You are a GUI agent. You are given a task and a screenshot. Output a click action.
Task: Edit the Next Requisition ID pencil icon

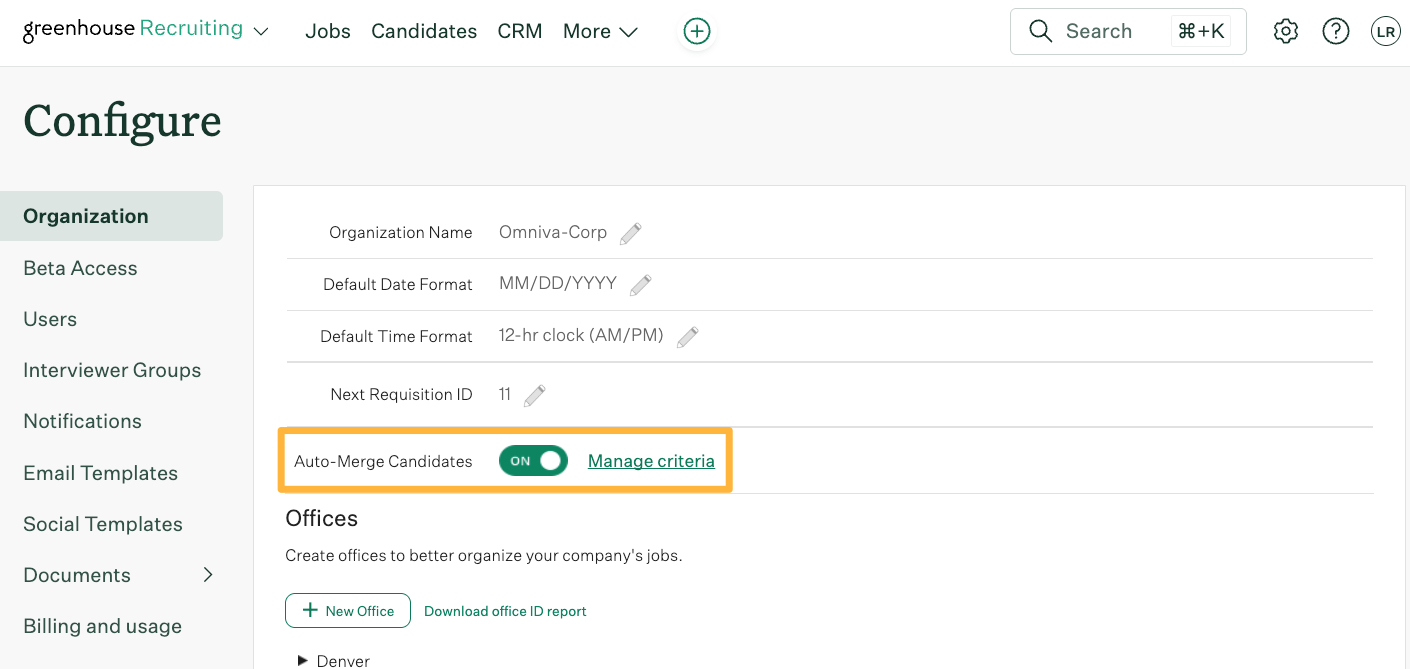point(534,395)
